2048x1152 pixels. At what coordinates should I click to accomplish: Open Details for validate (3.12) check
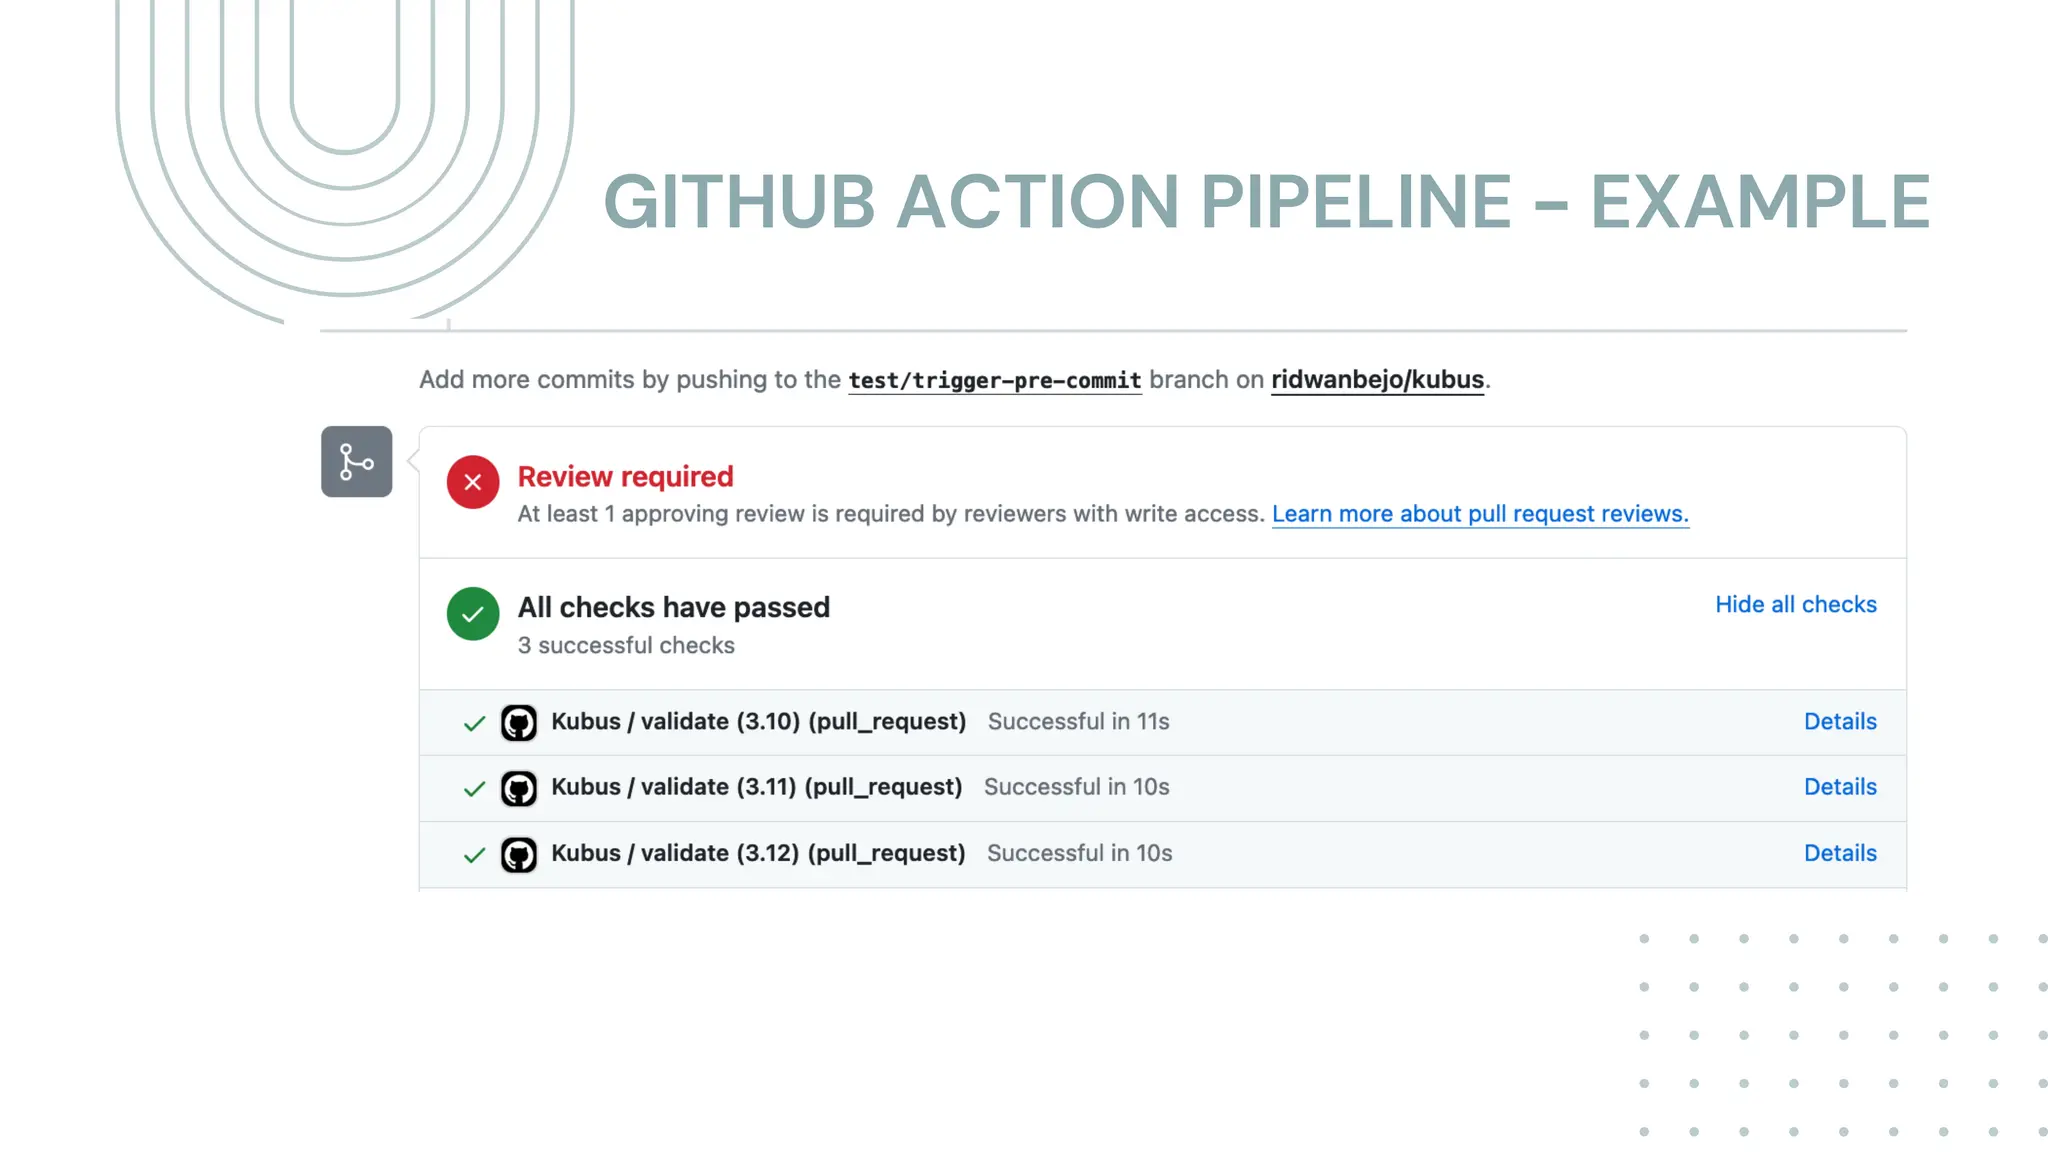click(x=1839, y=853)
